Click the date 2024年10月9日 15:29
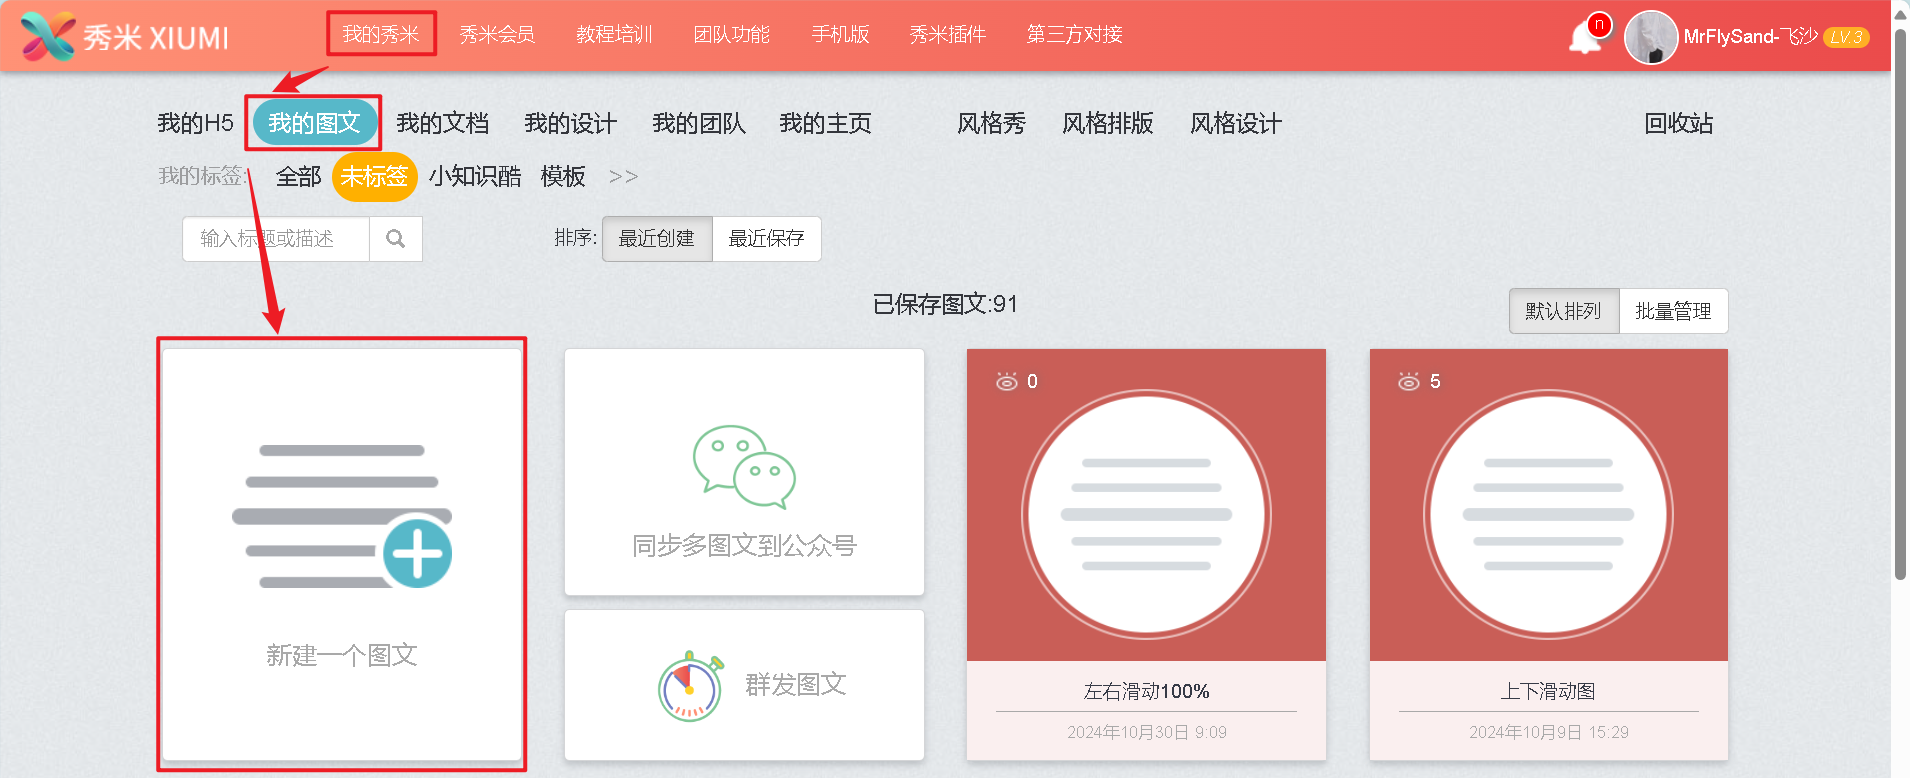This screenshot has height=778, width=1910. pyautogui.click(x=1549, y=732)
